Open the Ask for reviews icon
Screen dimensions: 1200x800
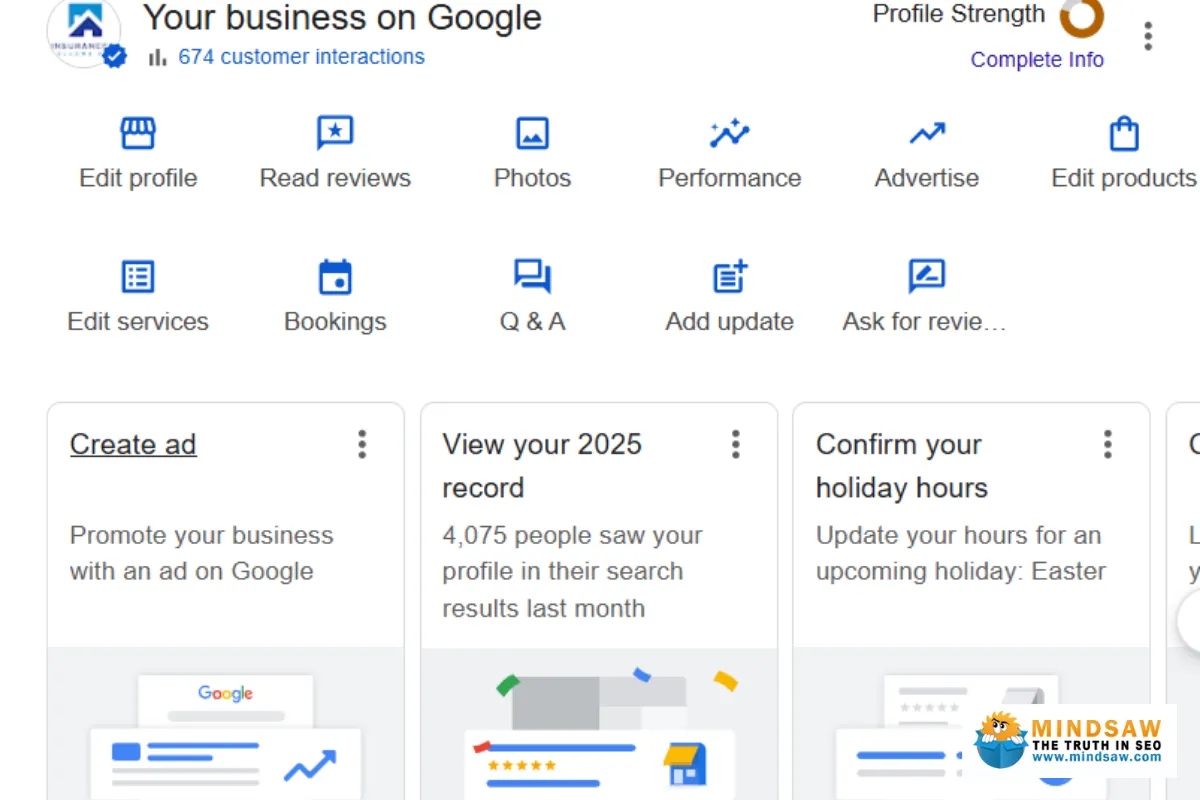tap(925, 276)
